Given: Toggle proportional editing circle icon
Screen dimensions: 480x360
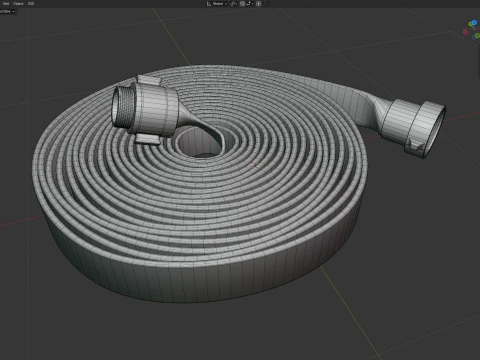Looking at the screenshot, I should (259, 4).
